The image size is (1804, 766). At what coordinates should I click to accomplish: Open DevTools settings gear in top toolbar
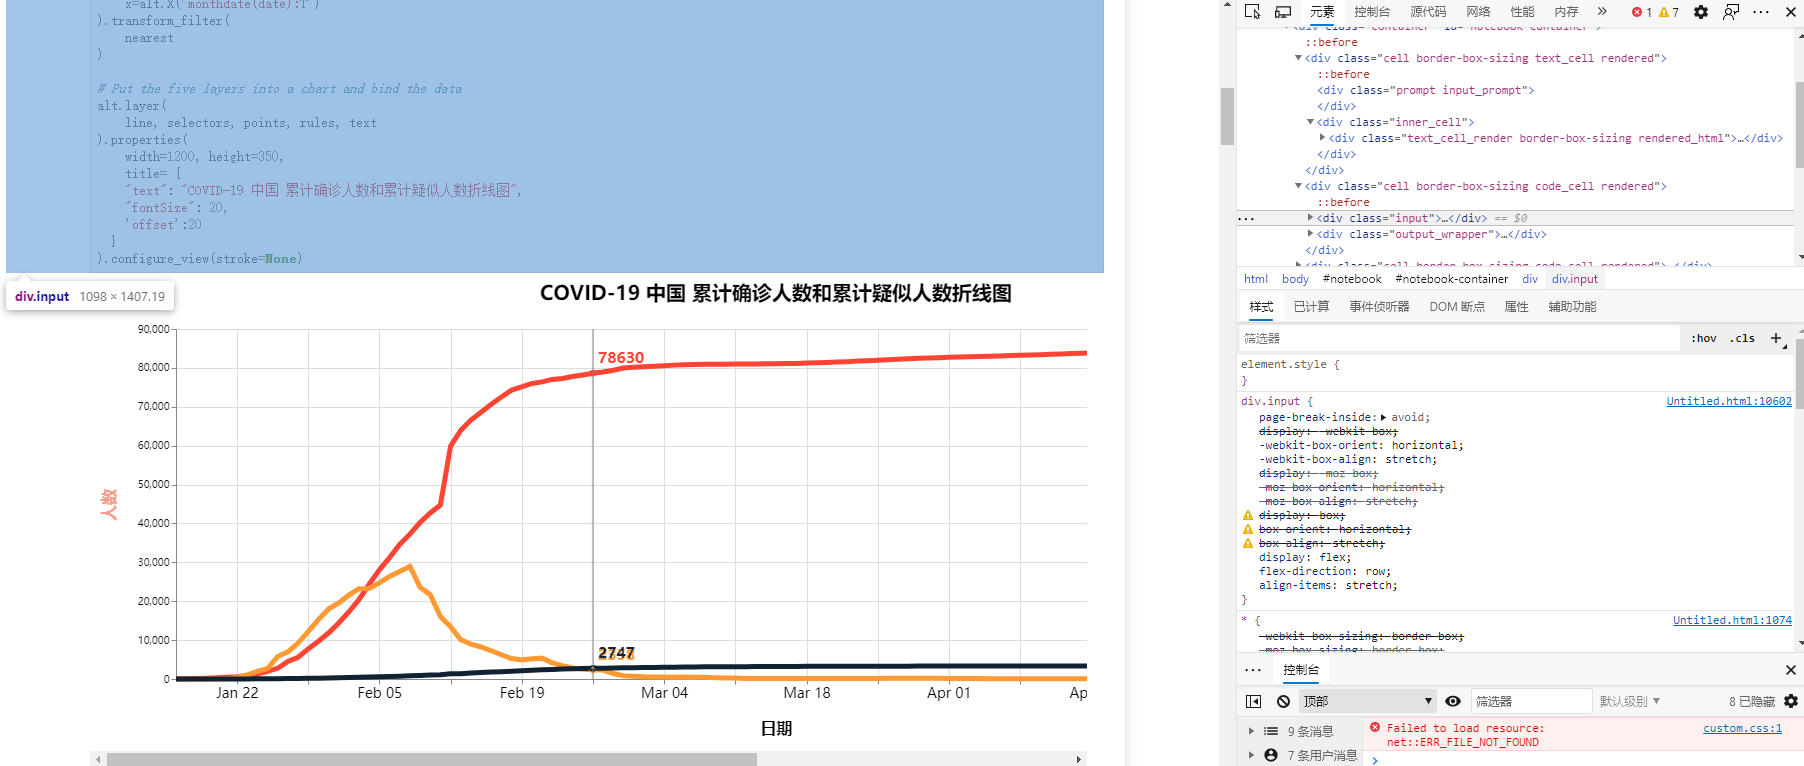pyautogui.click(x=1701, y=12)
